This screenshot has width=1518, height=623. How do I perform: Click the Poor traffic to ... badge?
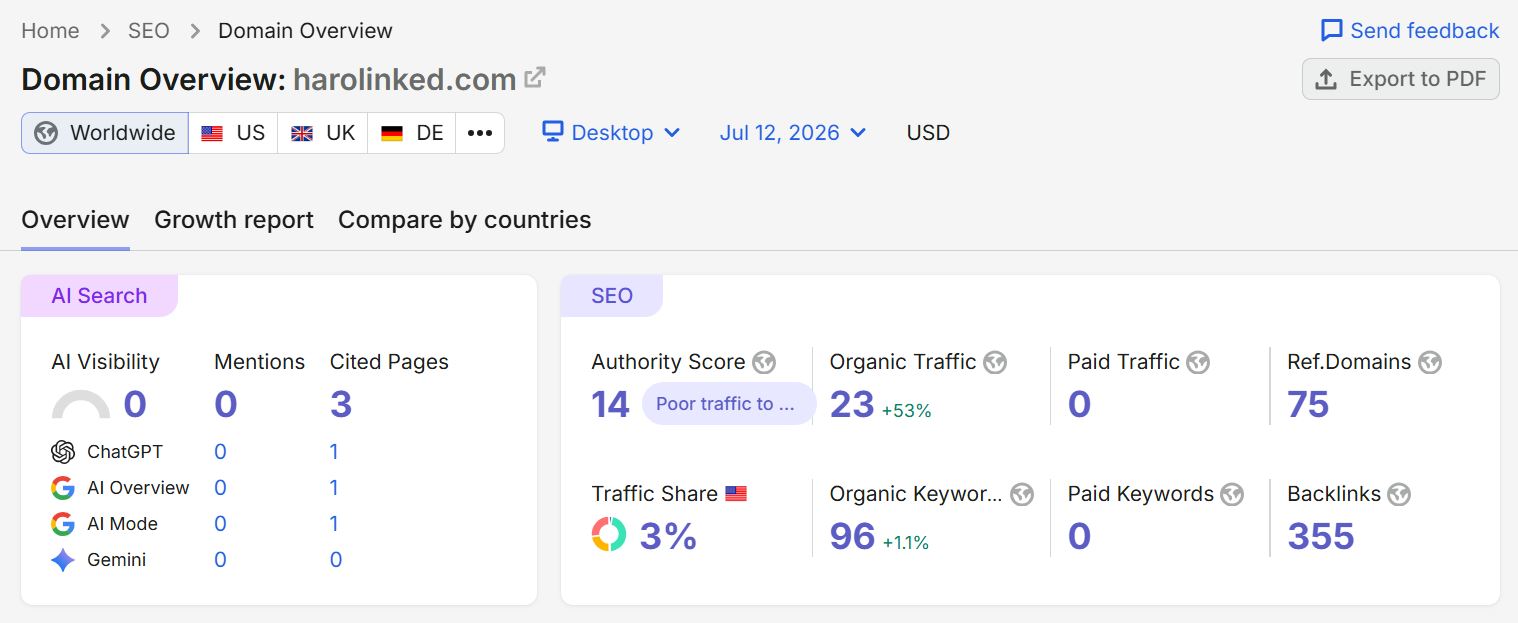coord(727,404)
